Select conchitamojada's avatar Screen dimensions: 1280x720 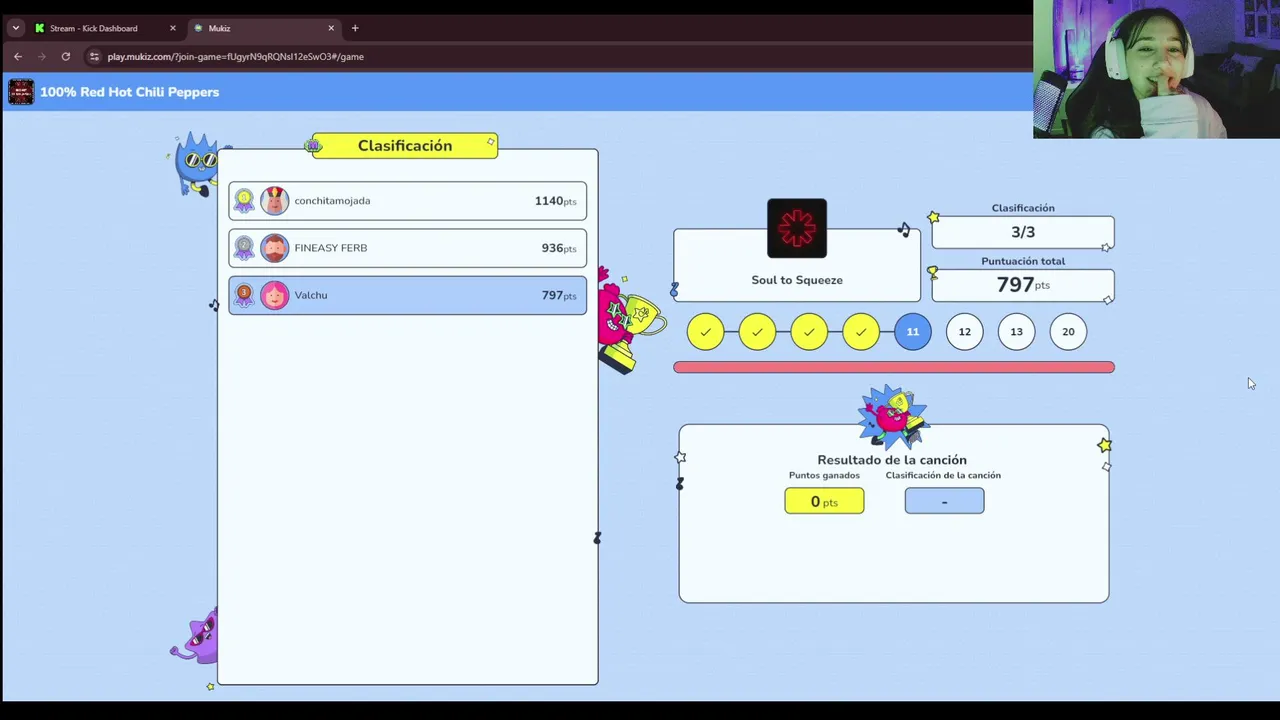(274, 201)
